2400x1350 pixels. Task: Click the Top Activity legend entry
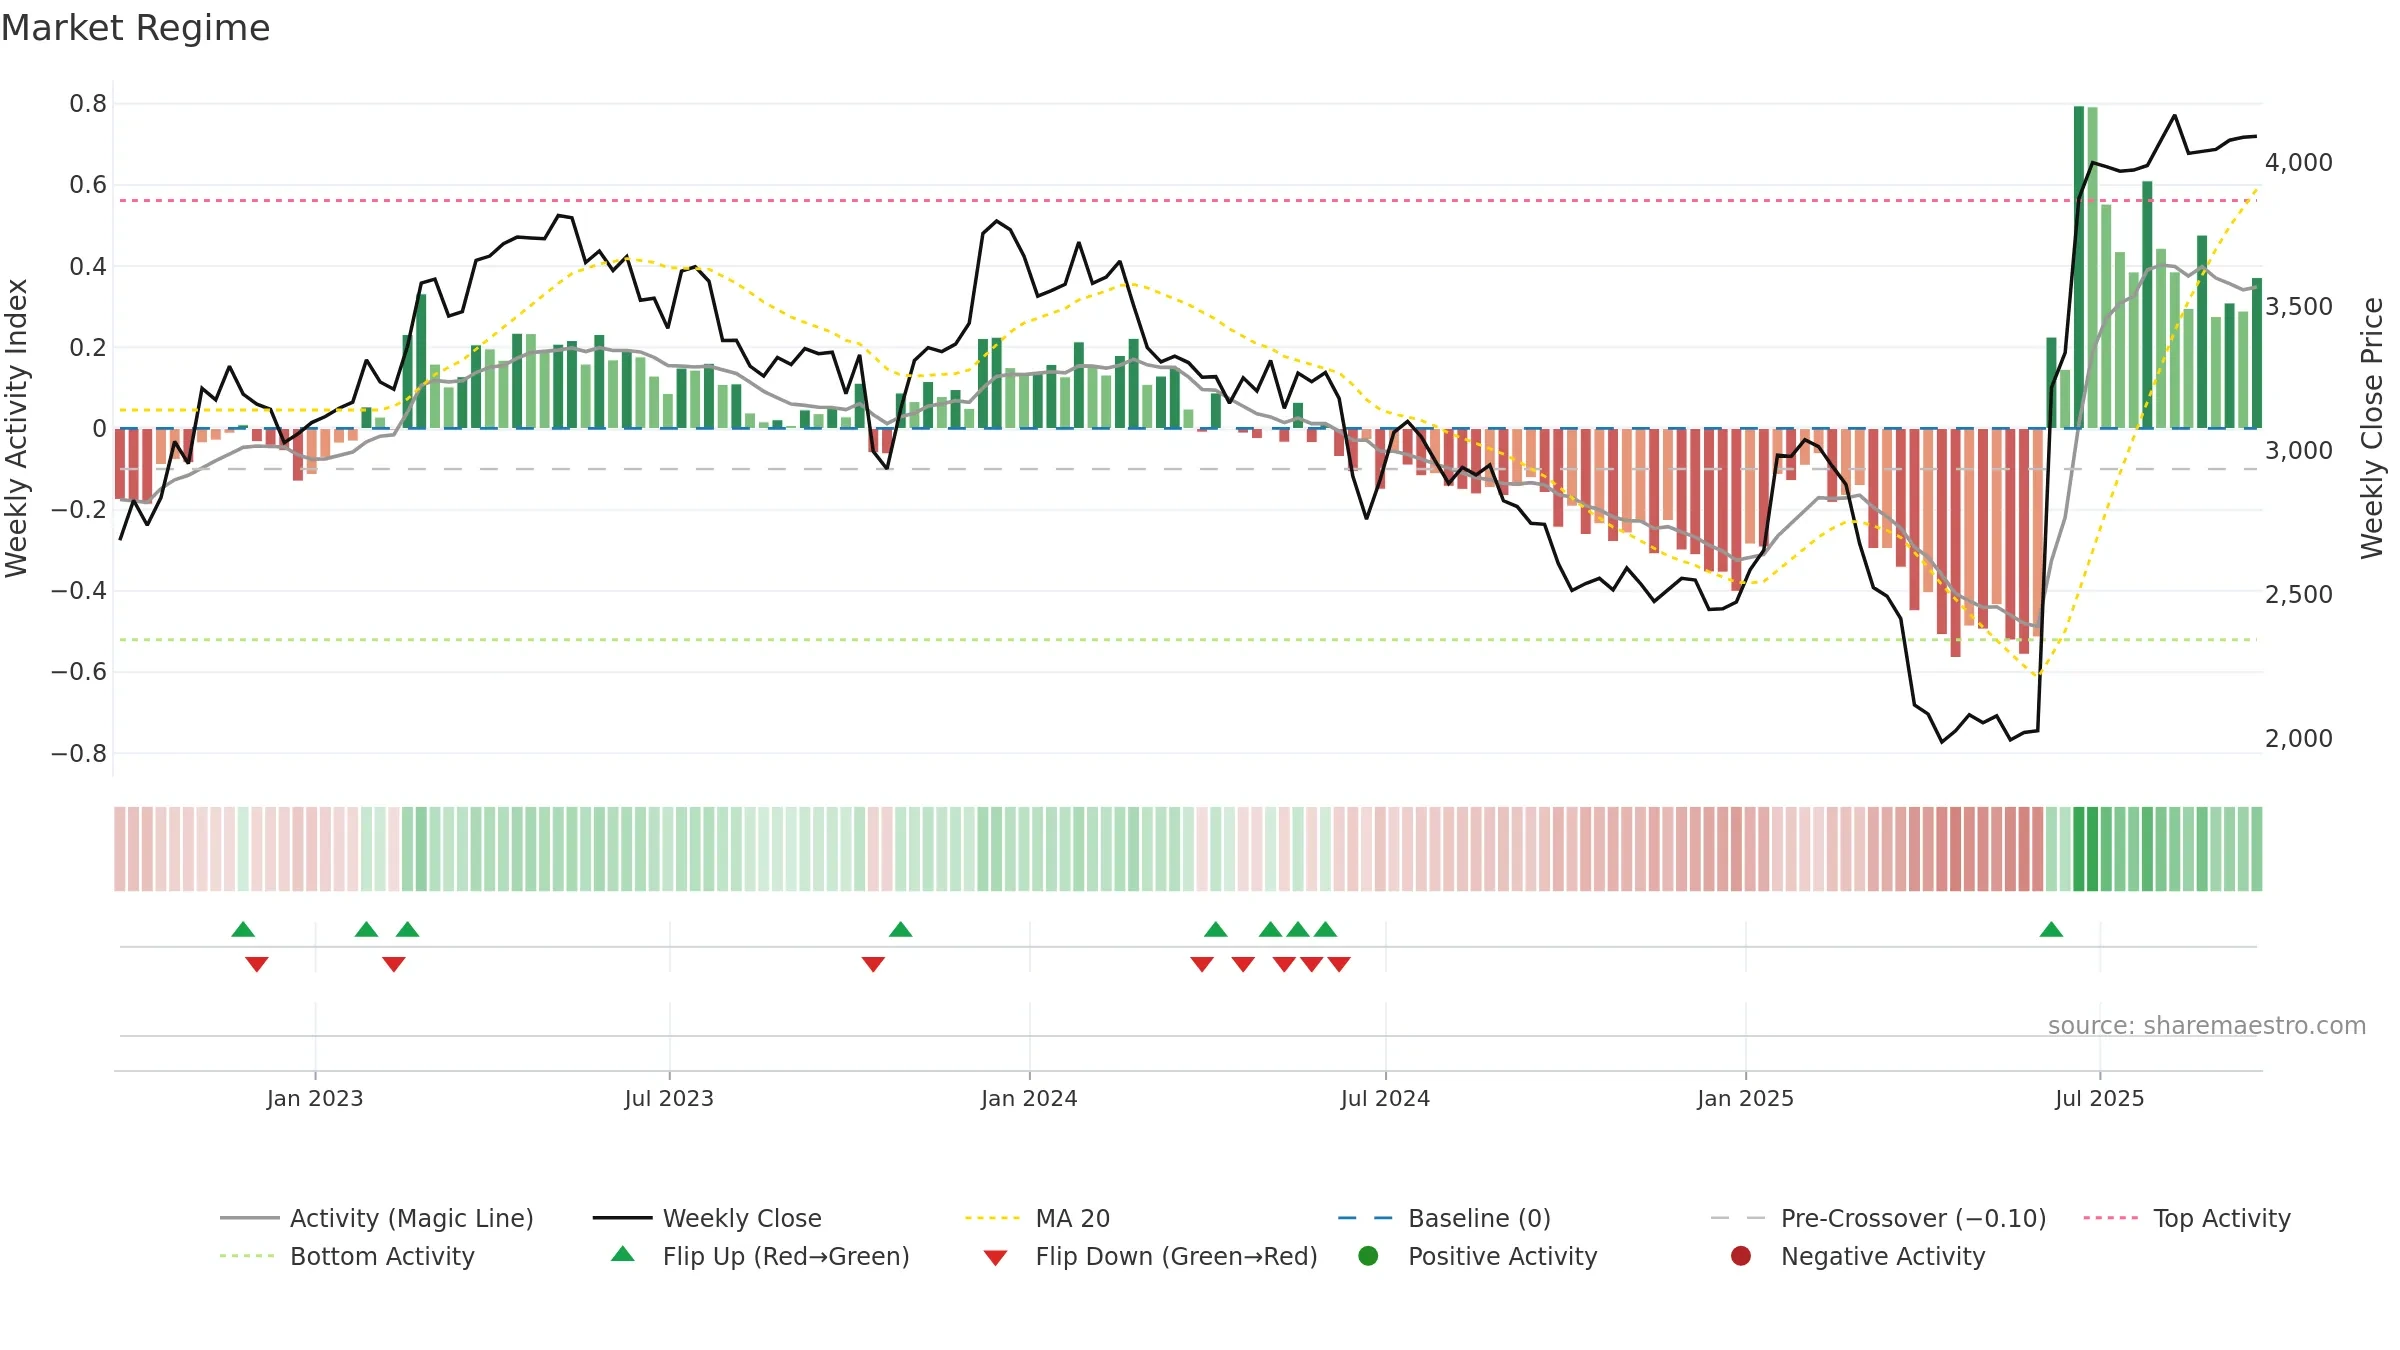[2187, 1218]
